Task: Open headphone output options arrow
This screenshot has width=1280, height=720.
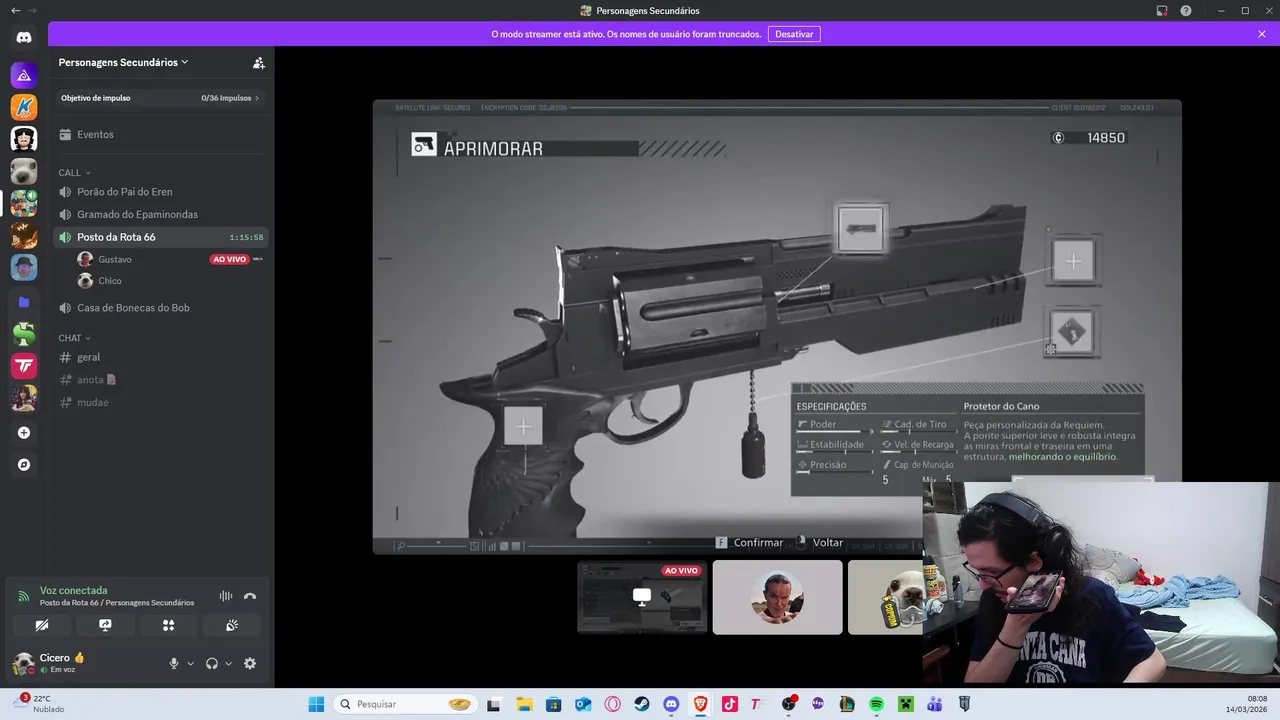Action: [x=228, y=663]
